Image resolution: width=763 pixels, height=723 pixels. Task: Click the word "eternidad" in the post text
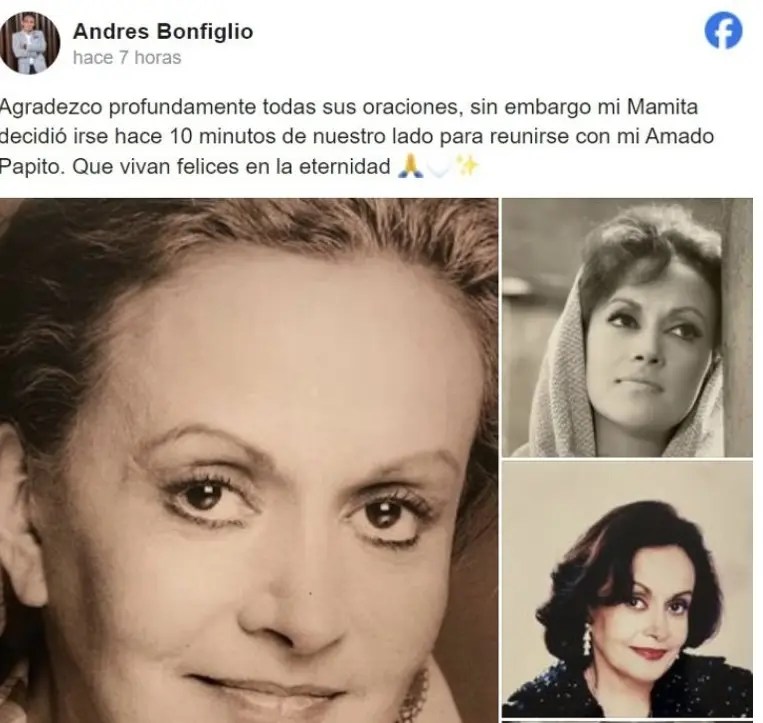[x=345, y=166]
